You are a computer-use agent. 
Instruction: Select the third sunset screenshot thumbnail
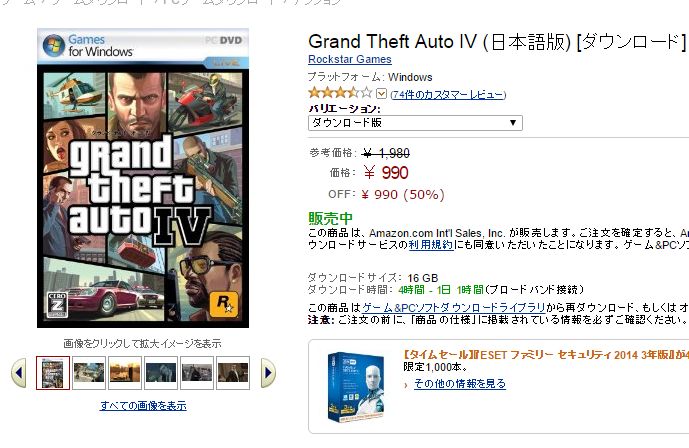(125, 372)
